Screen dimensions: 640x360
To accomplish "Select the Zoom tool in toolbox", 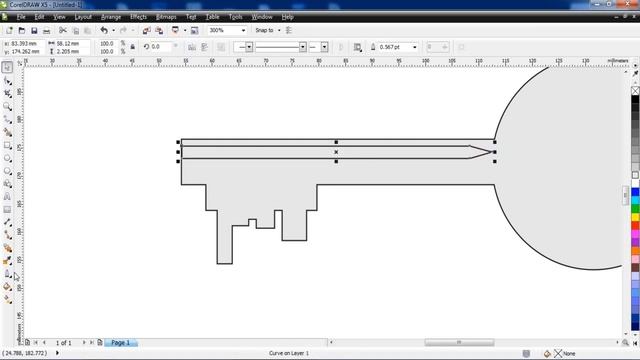I will pos(7,107).
